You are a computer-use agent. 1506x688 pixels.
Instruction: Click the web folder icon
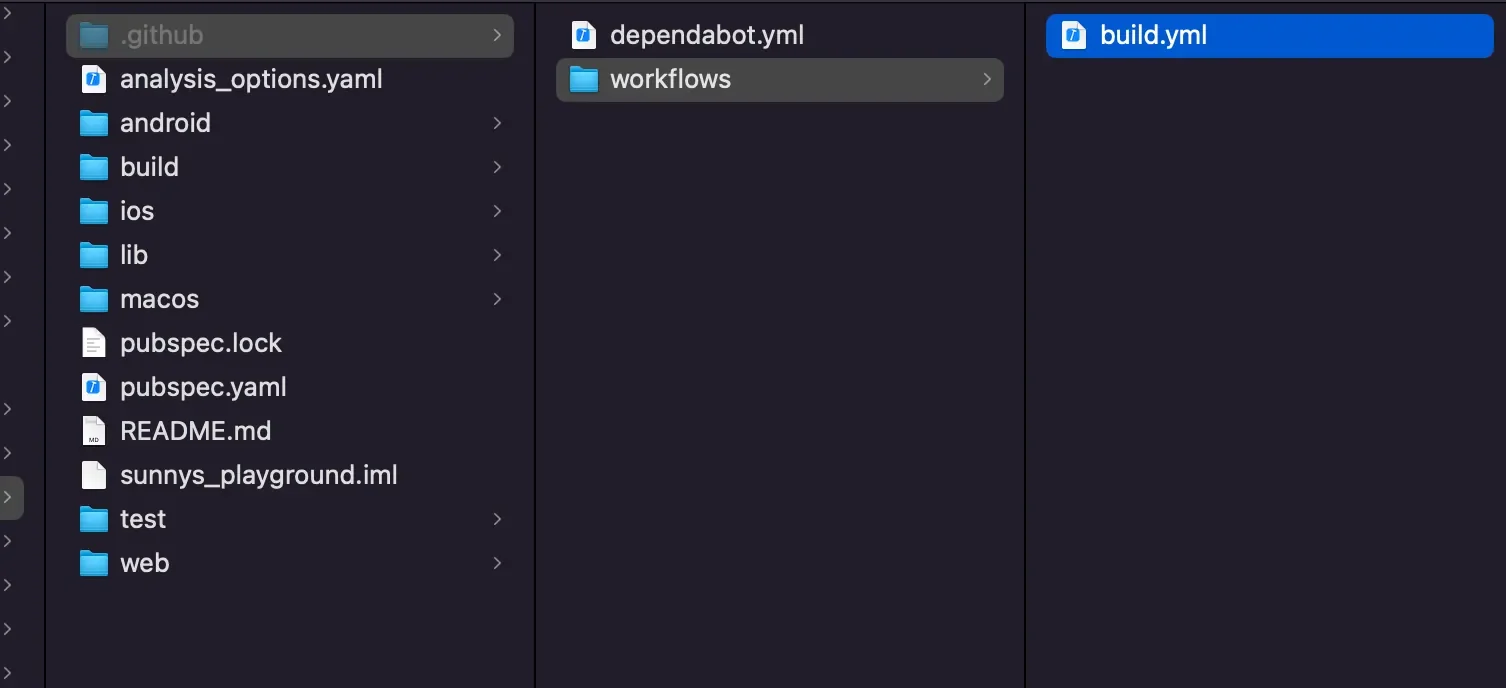(x=94, y=563)
